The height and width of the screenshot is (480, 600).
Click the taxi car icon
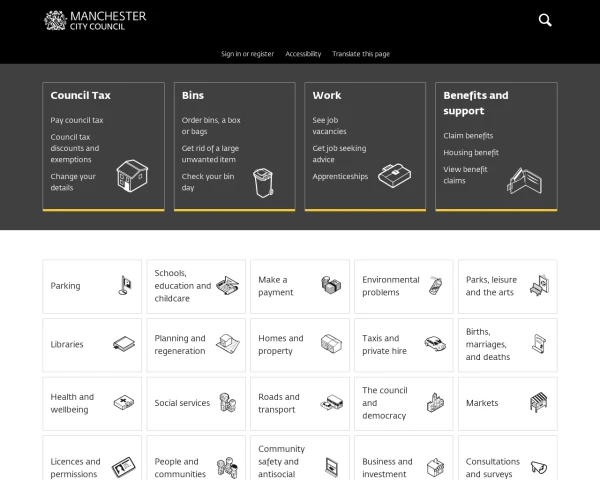pyautogui.click(x=435, y=343)
